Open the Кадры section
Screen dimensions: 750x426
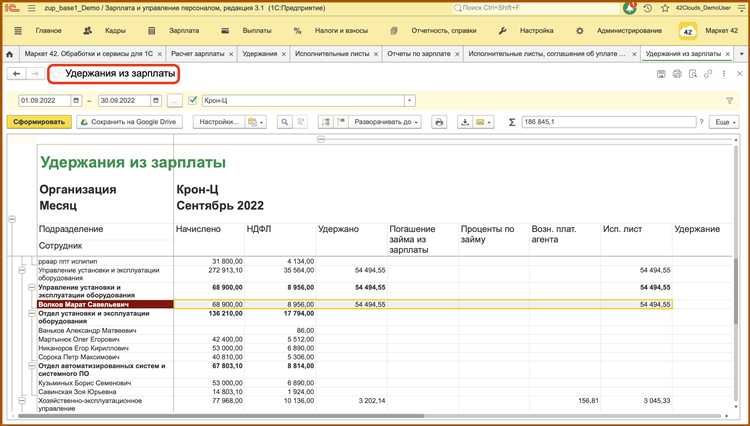tap(115, 31)
